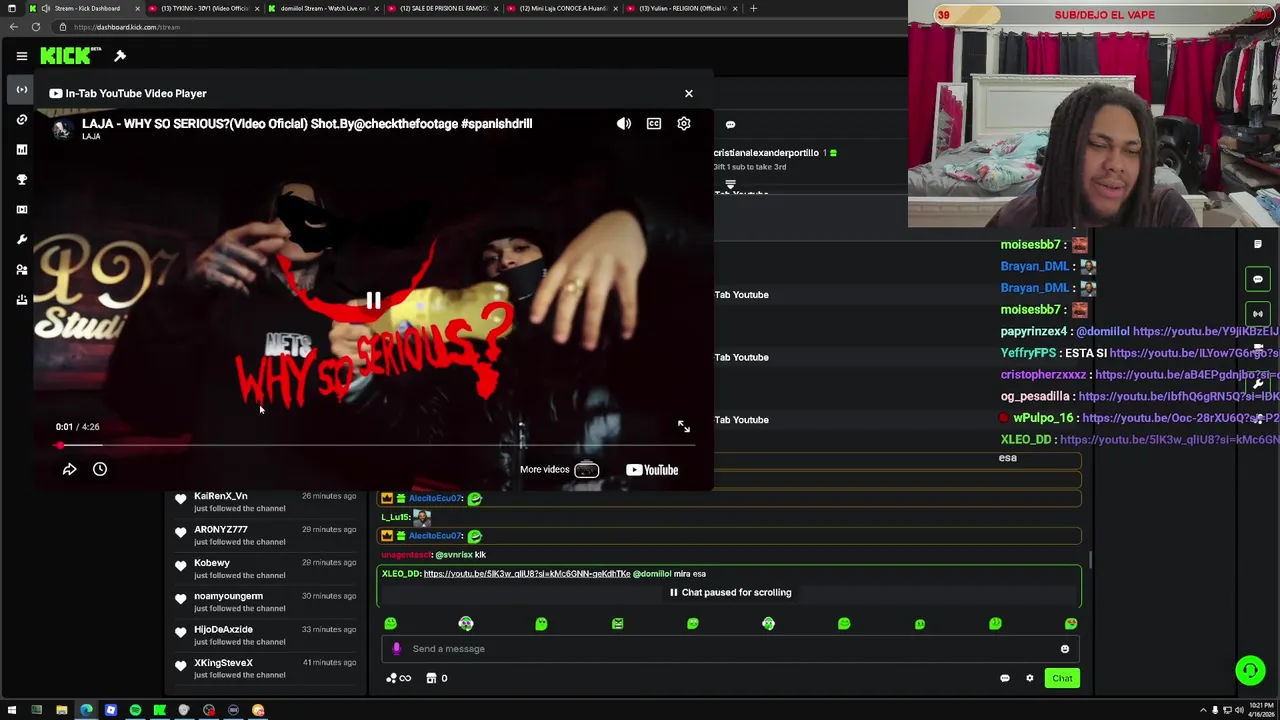
Task: Open Windows Start menu
Action: tap(11, 710)
